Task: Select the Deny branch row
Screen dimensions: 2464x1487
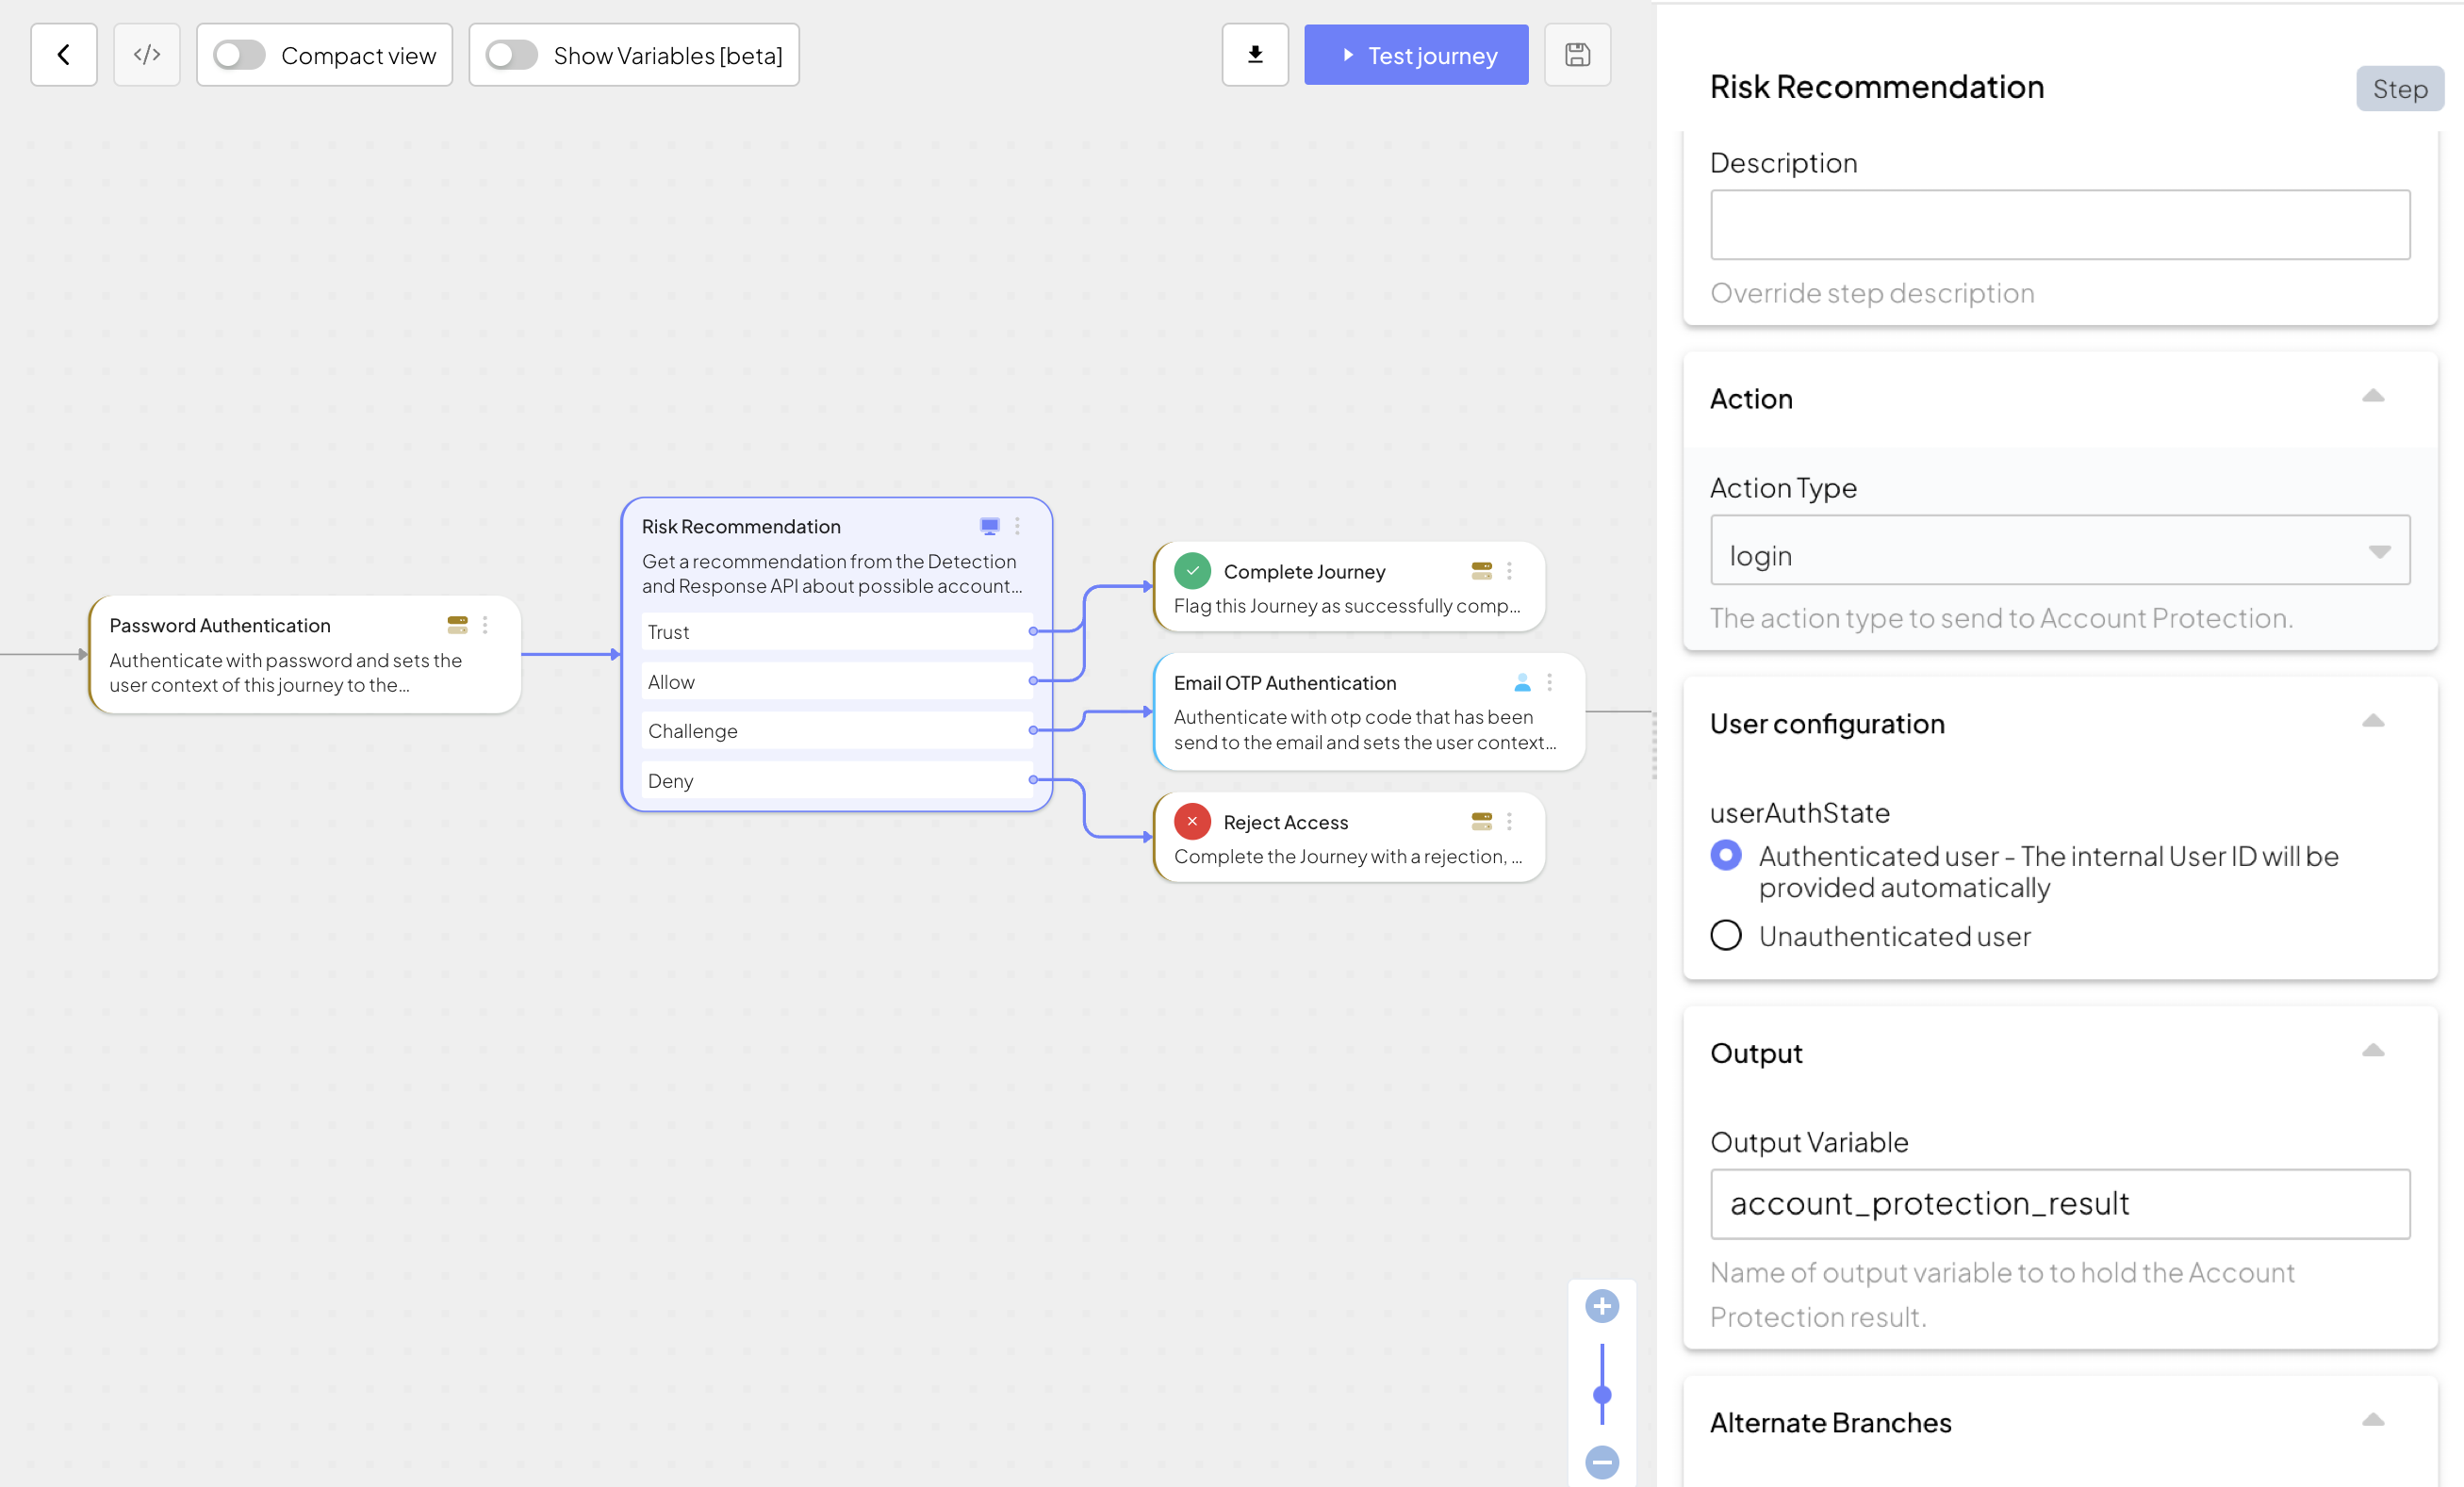Action: [836, 781]
